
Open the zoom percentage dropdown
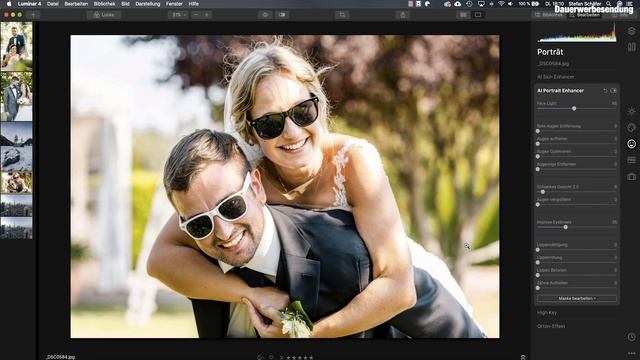point(178,15)
